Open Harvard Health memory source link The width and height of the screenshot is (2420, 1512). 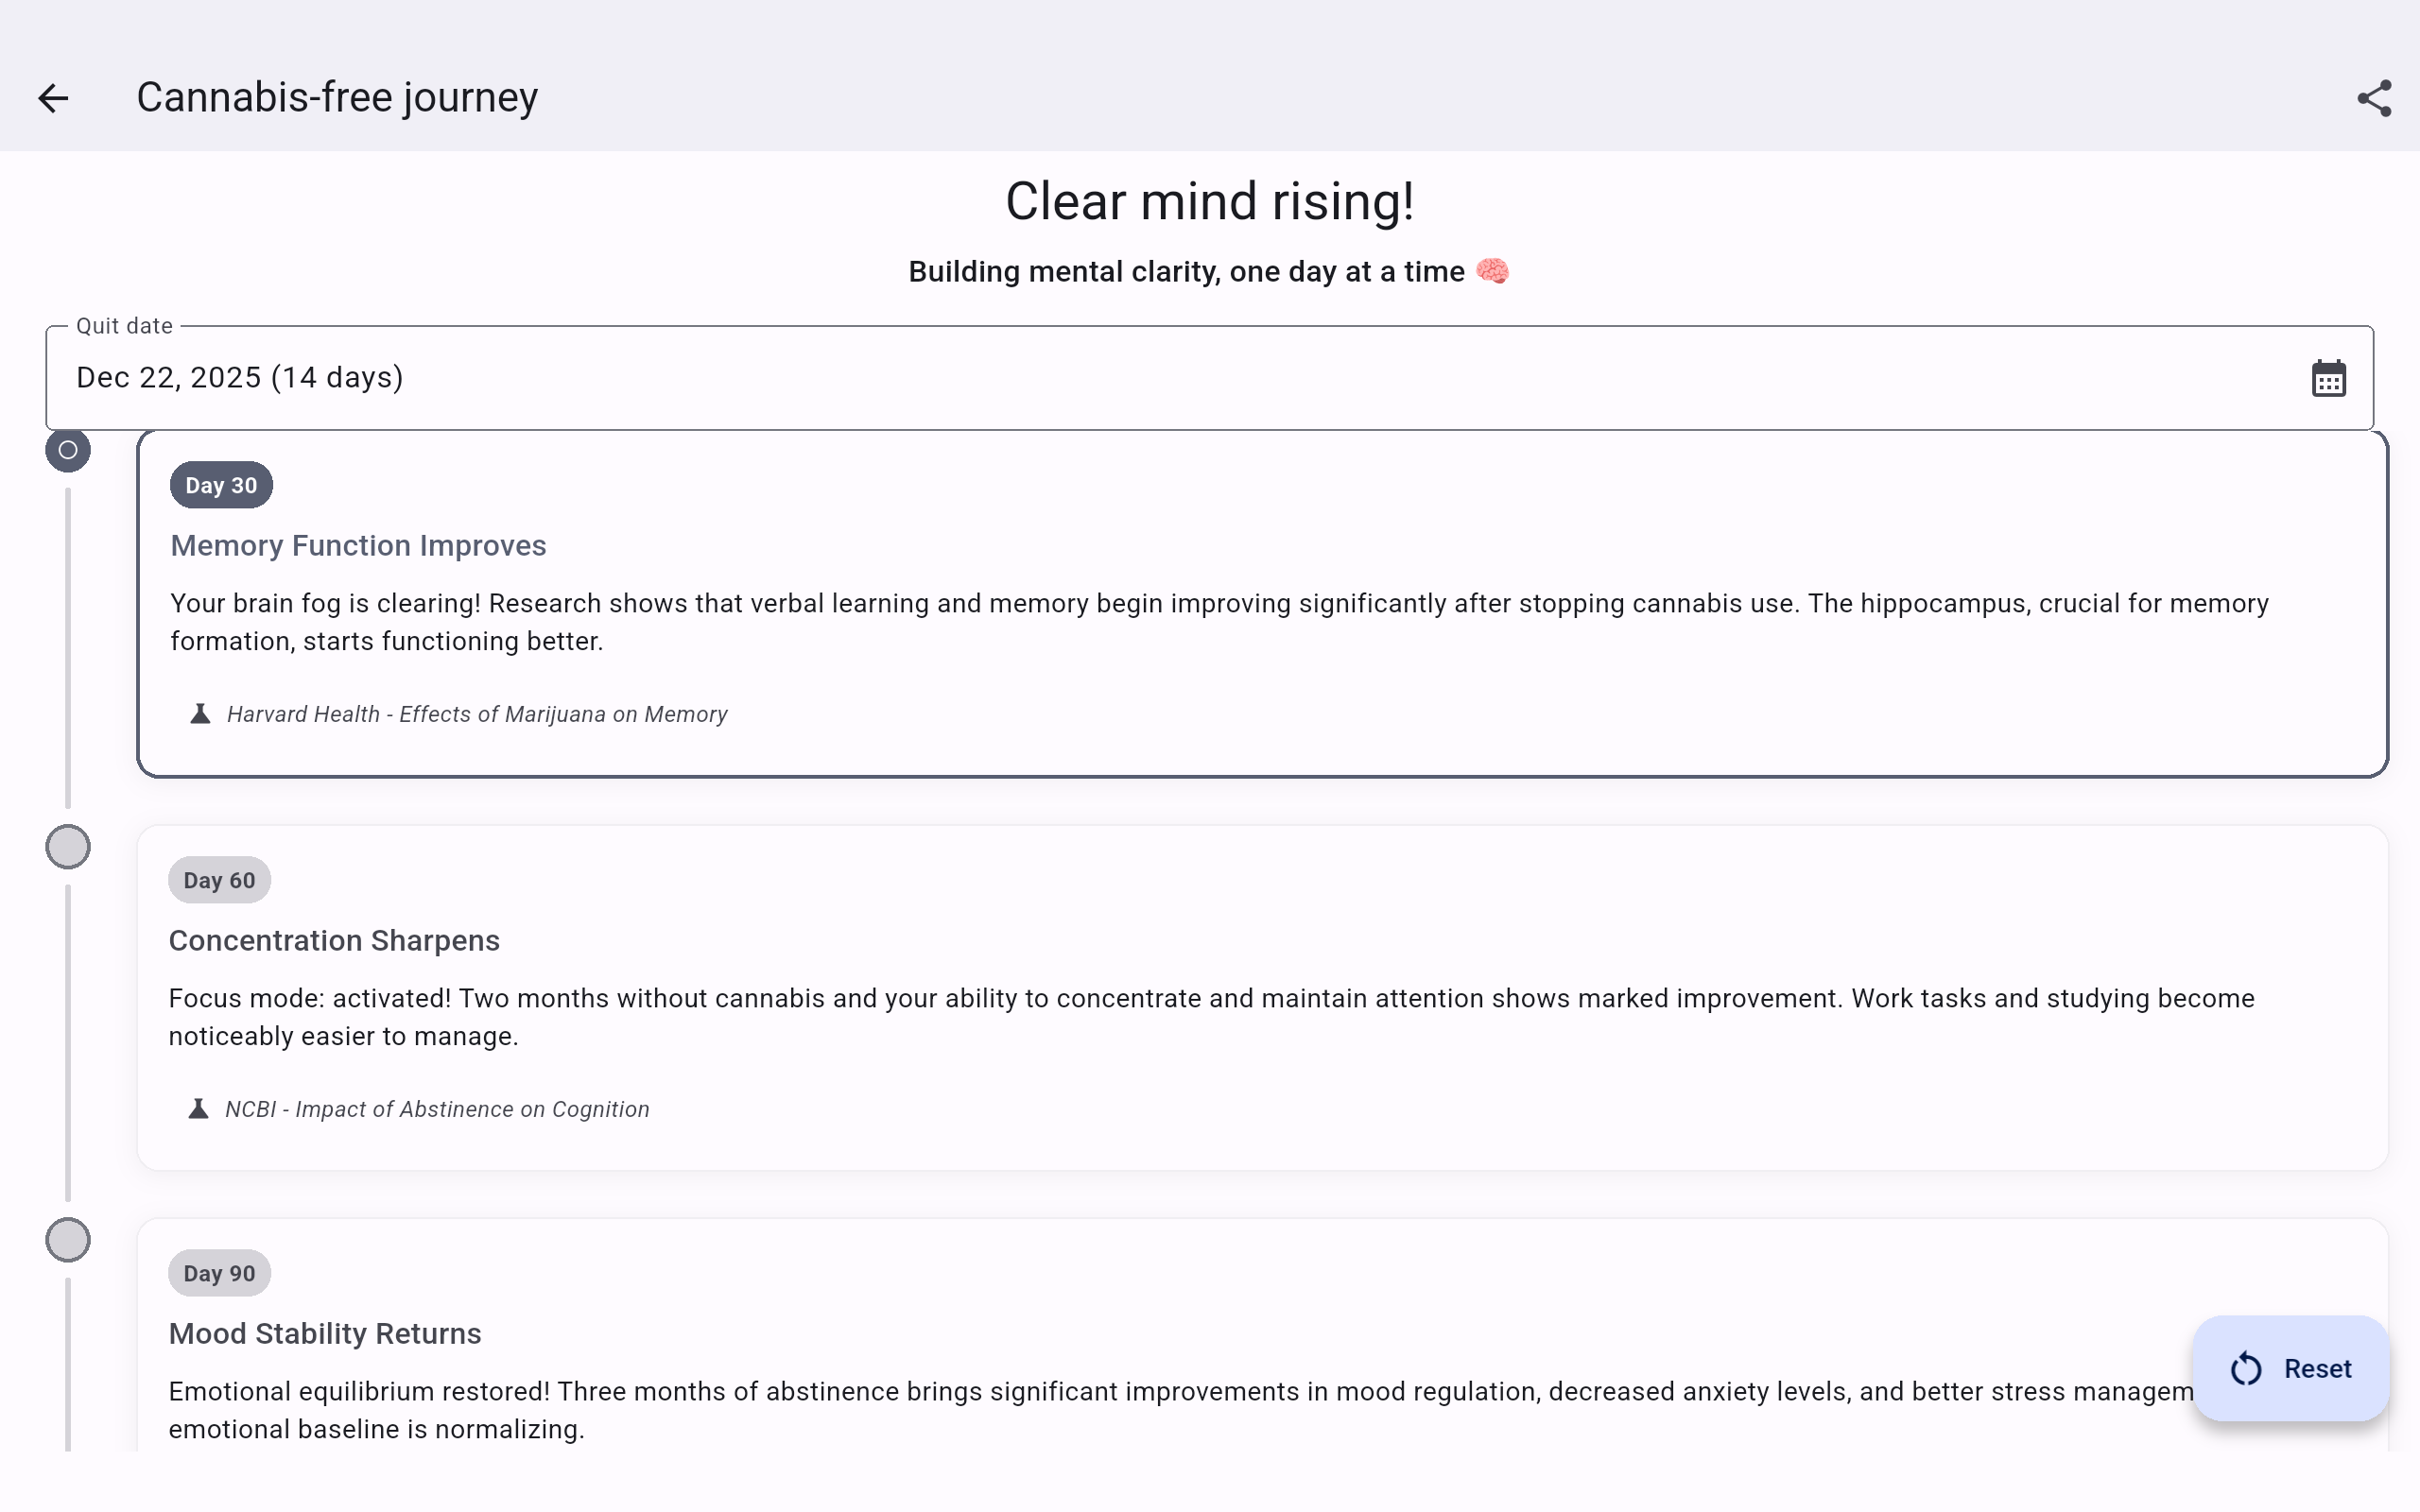point(477,714)
